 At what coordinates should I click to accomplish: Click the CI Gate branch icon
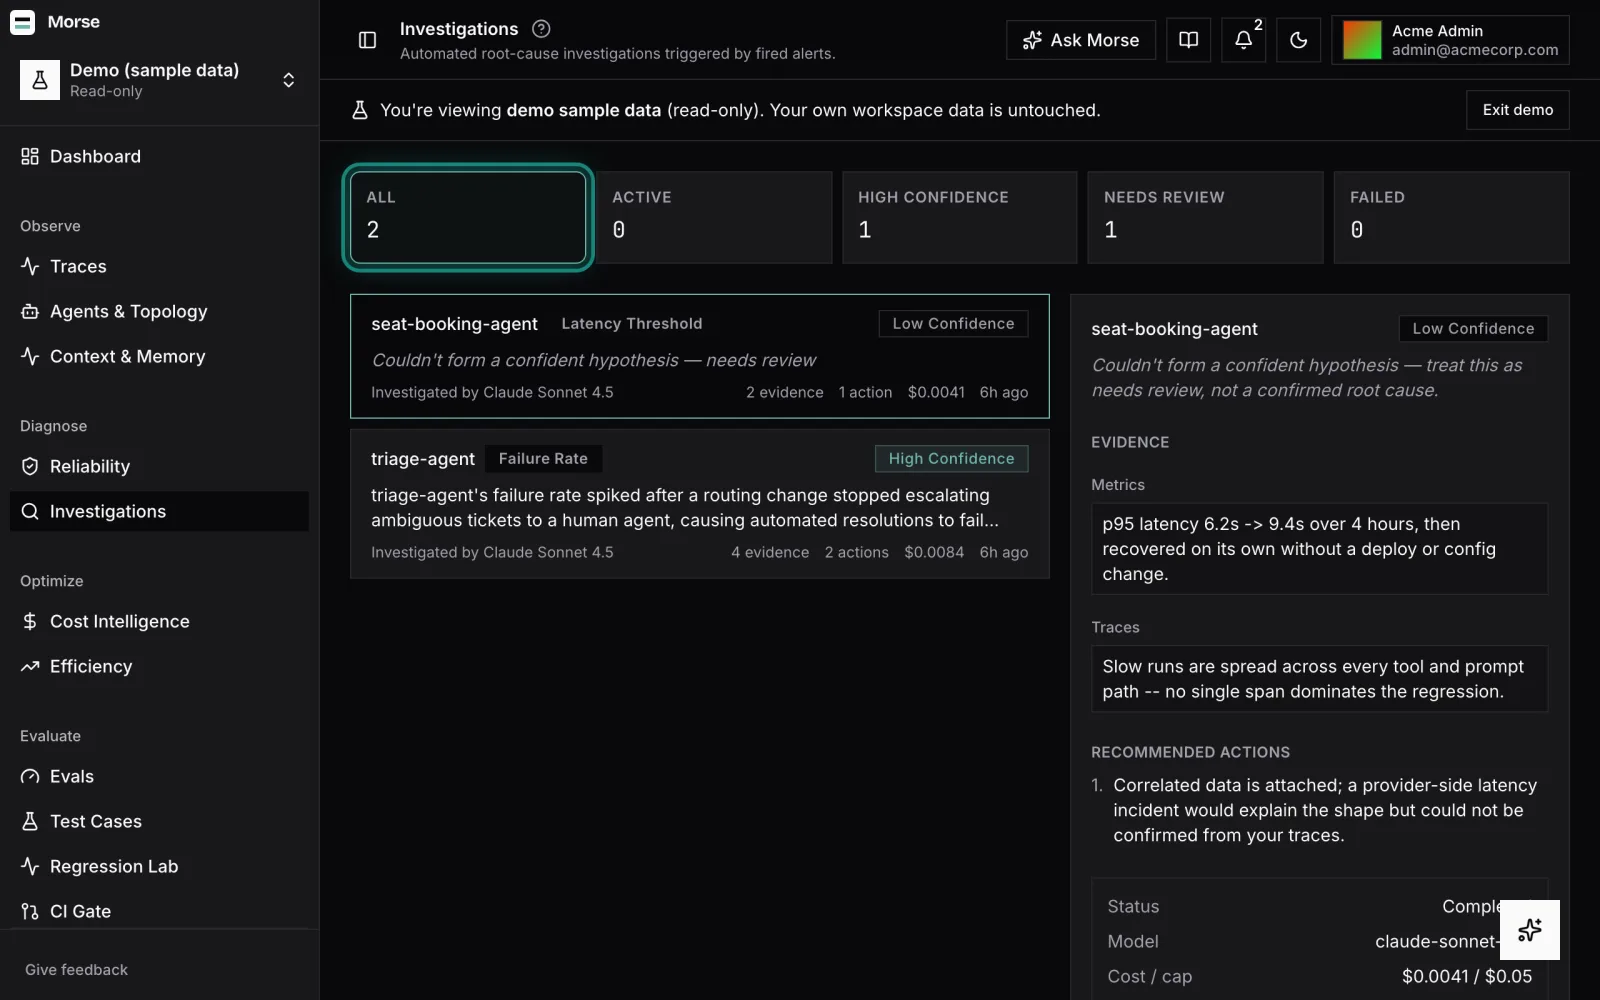coord(30,911)
